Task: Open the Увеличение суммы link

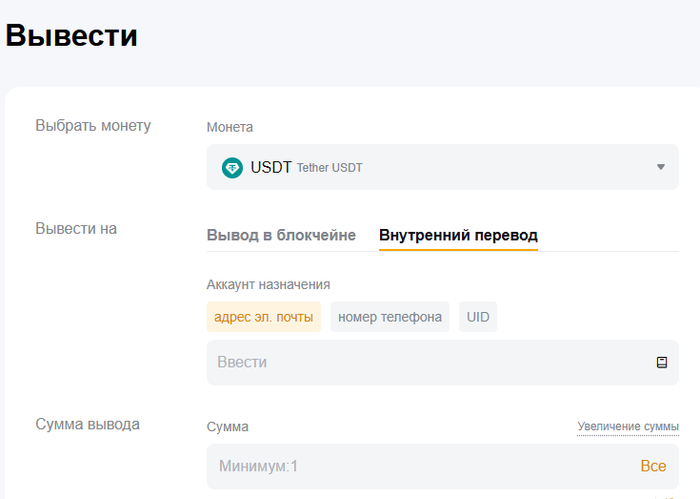Action: (627, 427)
